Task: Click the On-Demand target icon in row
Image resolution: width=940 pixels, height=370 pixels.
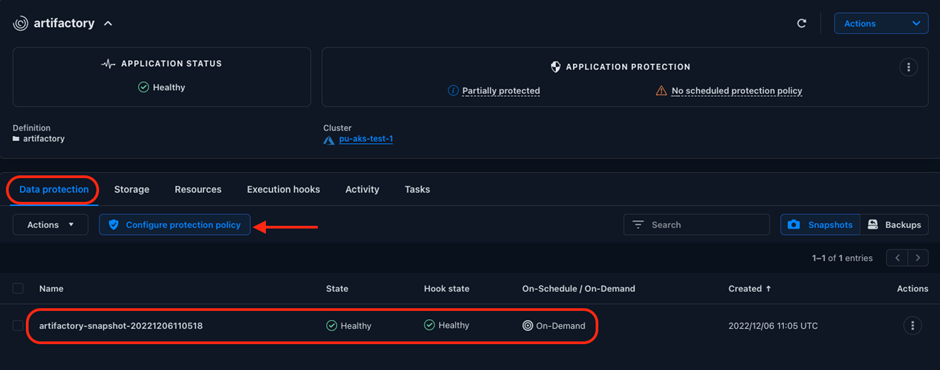Action: [x=528, y=326]
